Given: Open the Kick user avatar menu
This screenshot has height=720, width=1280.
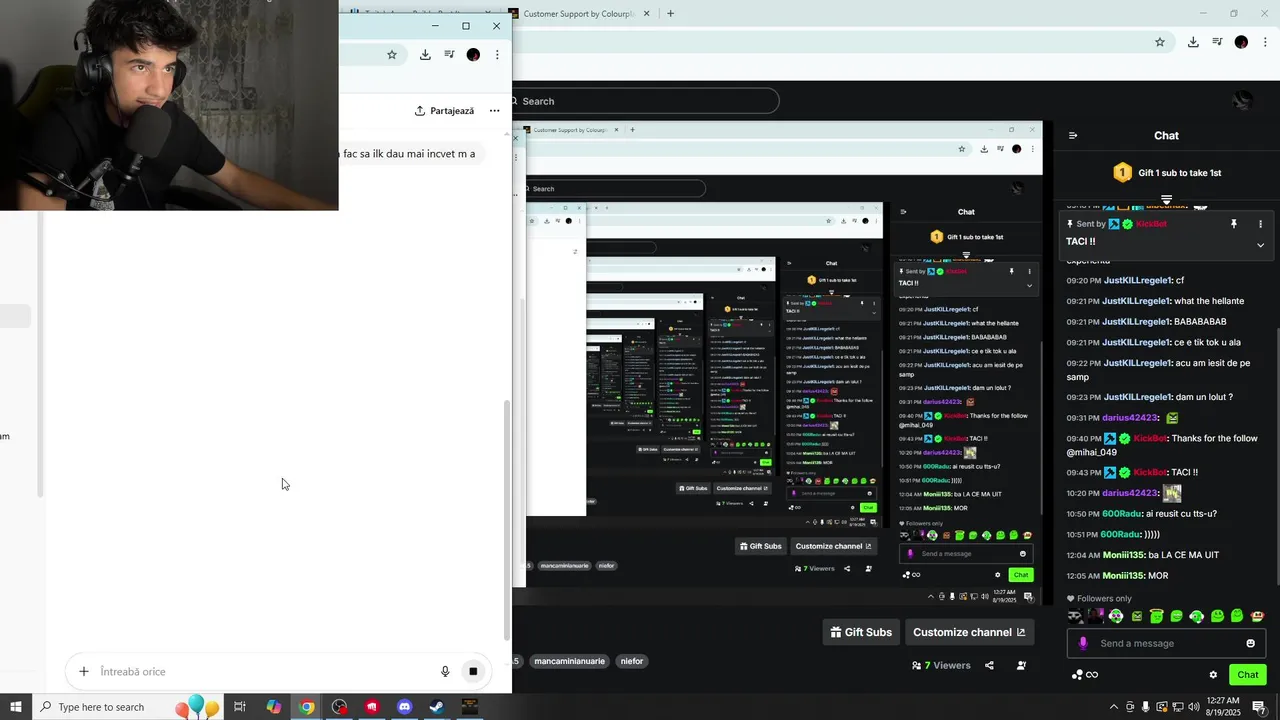Looking at the screenshot, I should (1243, 101).
